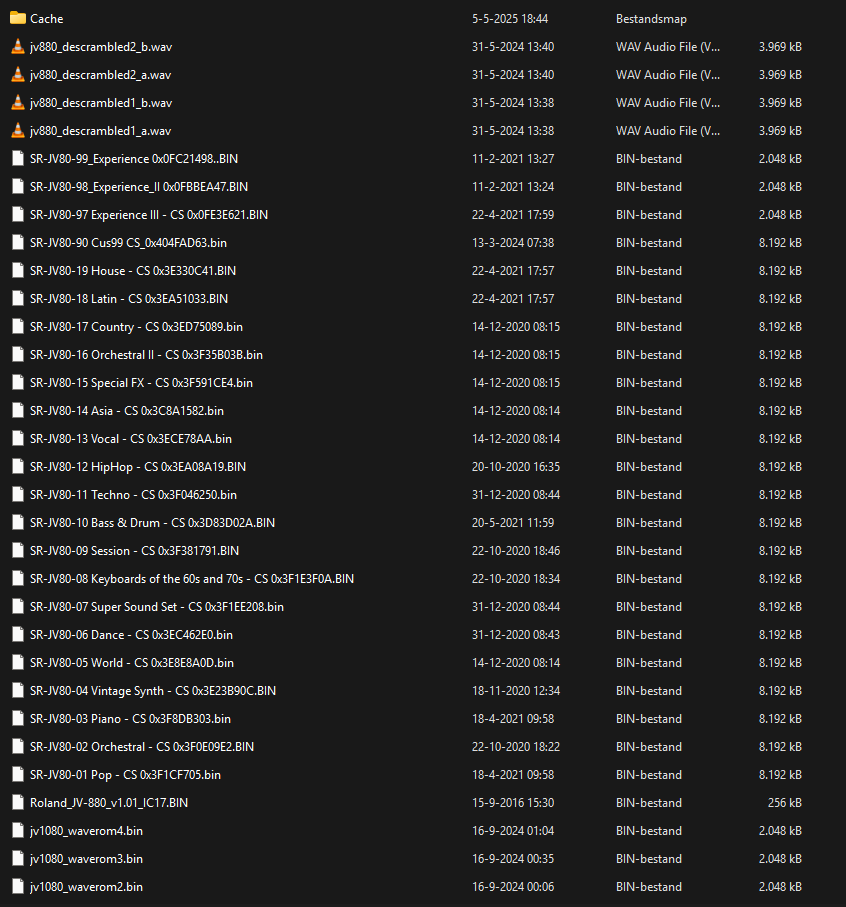Click the date '20-10-2020 16:35' of HipHop
Screen dimensions: 846x907
(x=516, y=467)
